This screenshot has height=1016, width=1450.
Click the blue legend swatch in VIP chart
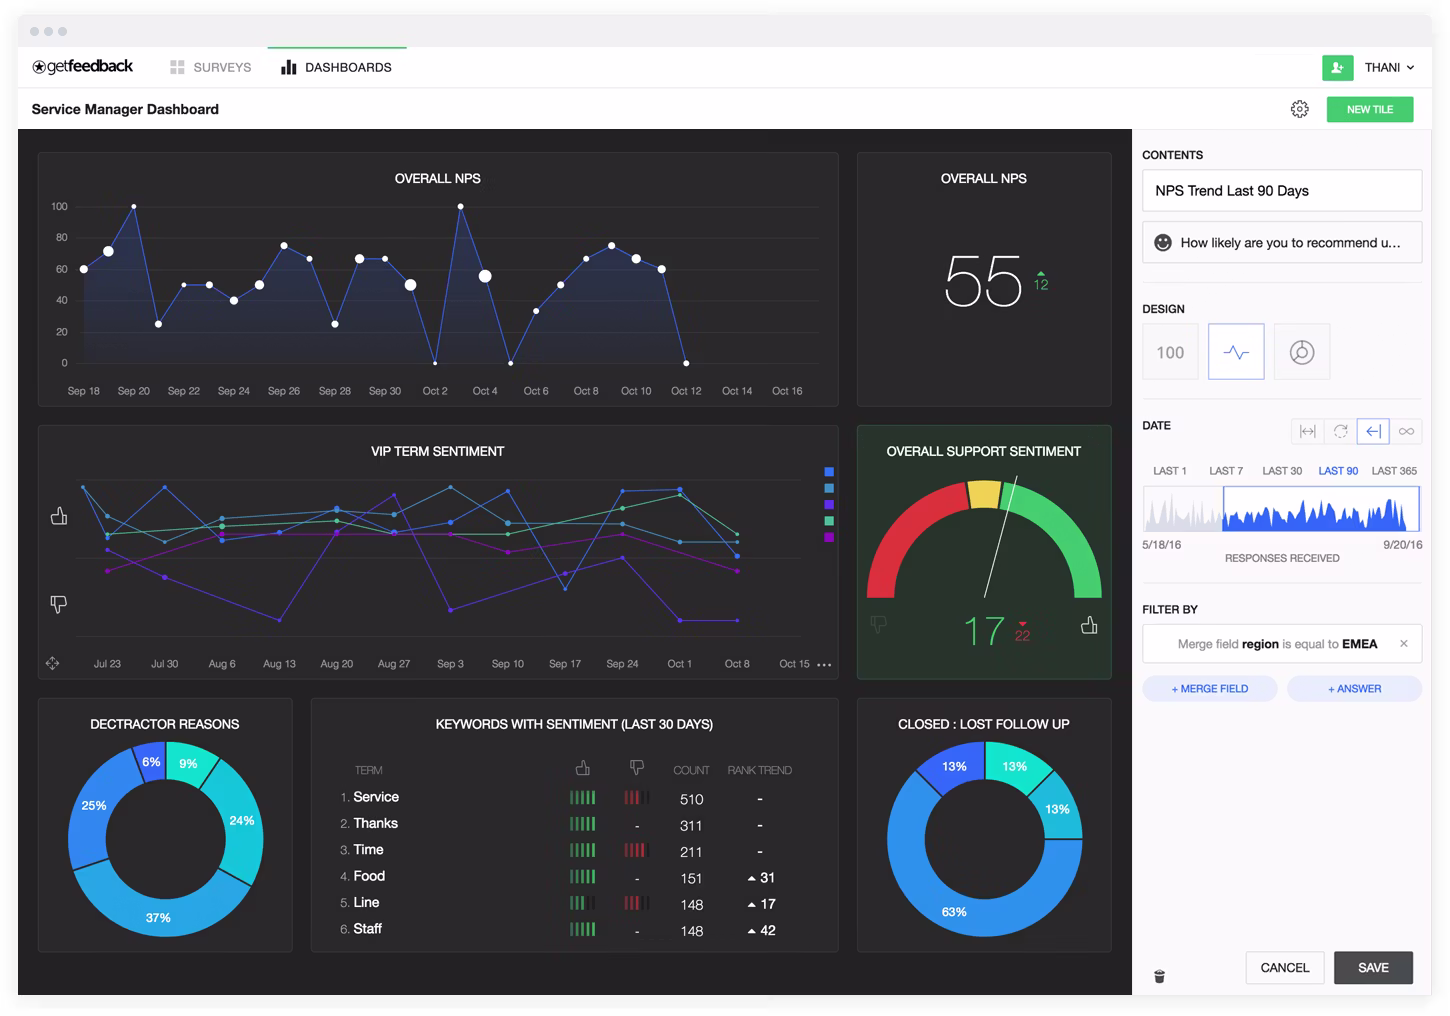(829, 472)
